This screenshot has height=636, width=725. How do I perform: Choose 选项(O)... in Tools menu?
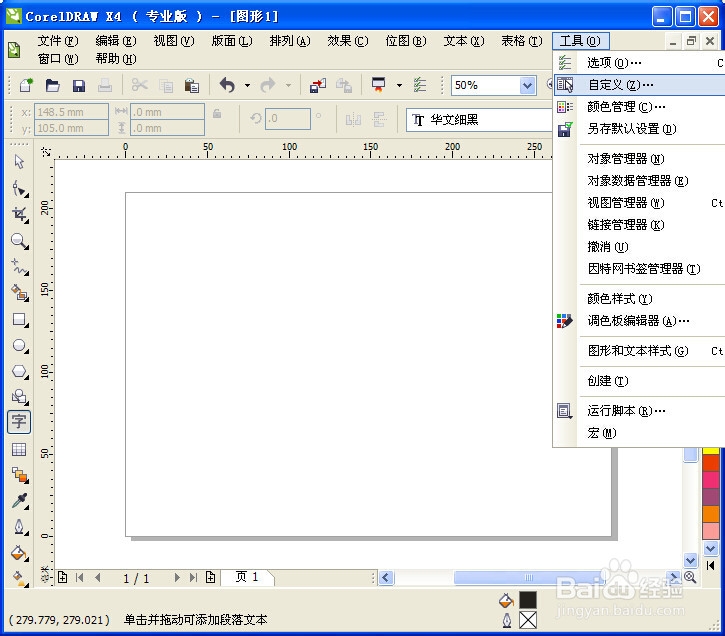(639, 62)
